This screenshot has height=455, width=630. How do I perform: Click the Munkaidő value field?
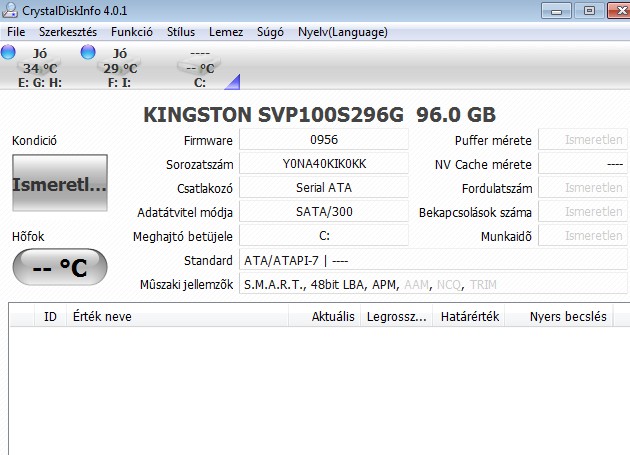coord(583,236)
